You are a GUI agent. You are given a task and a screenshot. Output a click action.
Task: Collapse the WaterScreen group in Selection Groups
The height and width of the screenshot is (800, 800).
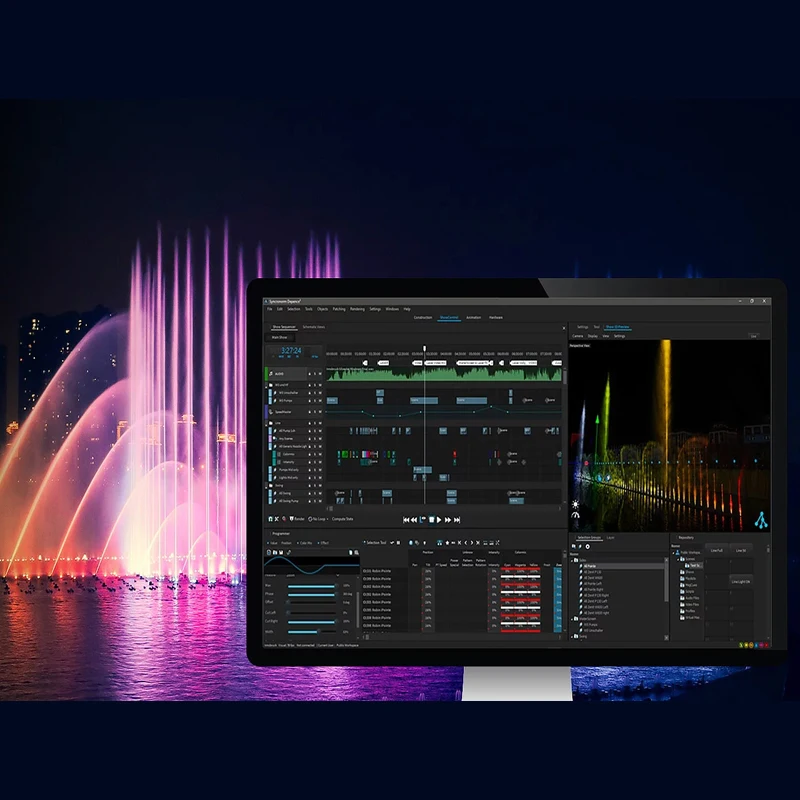pos(572,619)
